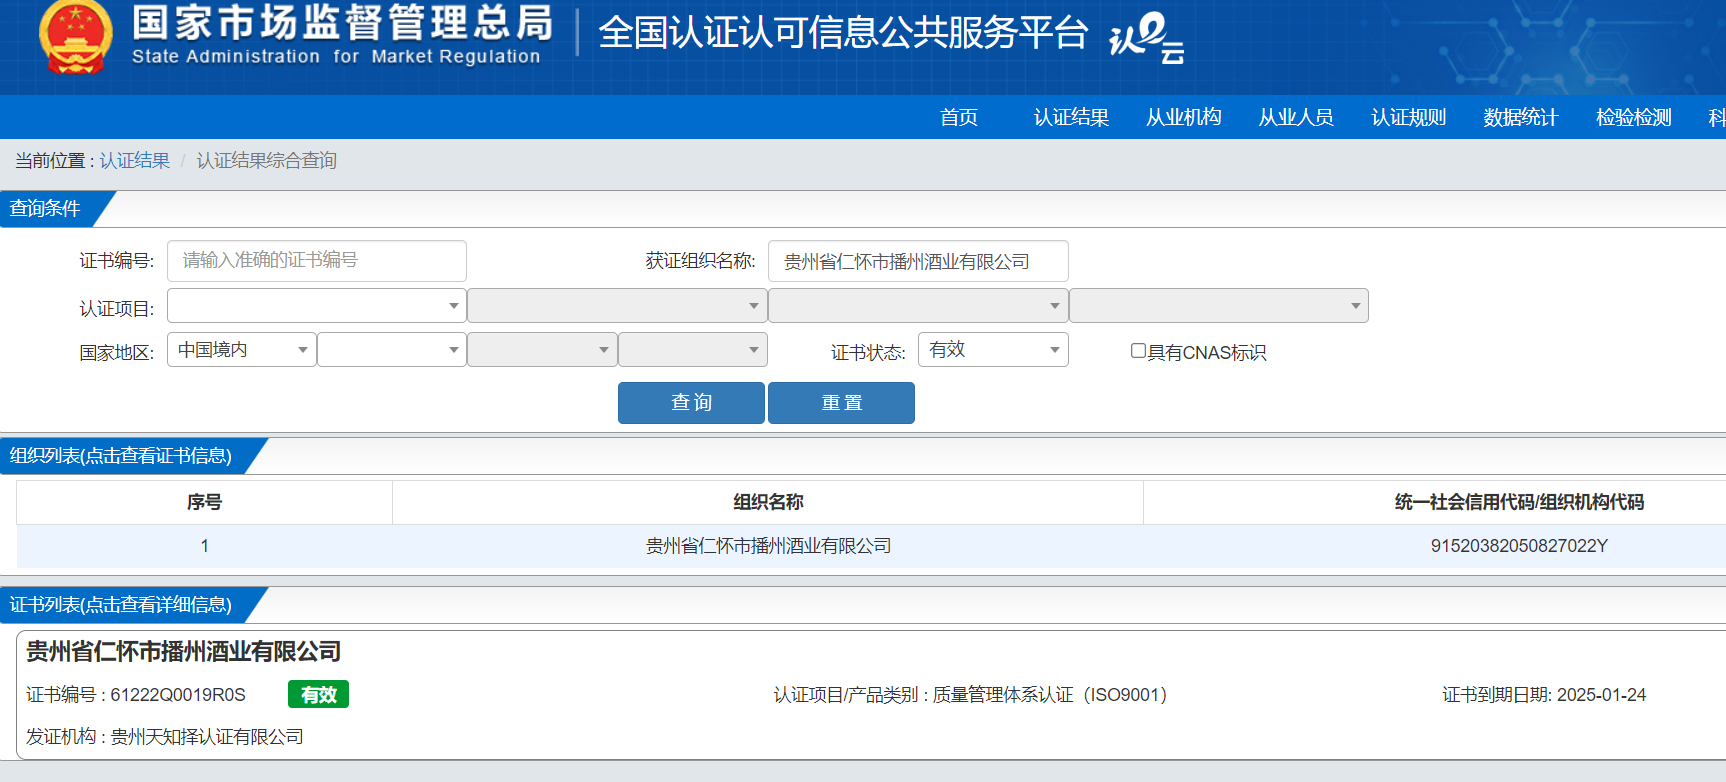Image resolution: width=1726 pixels, height=782 pixels.
Task: Open the 证书状态 dropdown showing 有效
Action: click(993, 350)
